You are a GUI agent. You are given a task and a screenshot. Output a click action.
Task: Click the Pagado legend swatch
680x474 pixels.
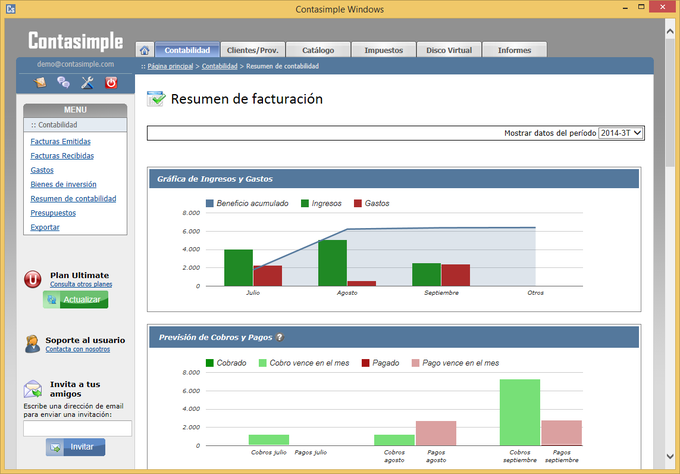click(x=366, y=363)
